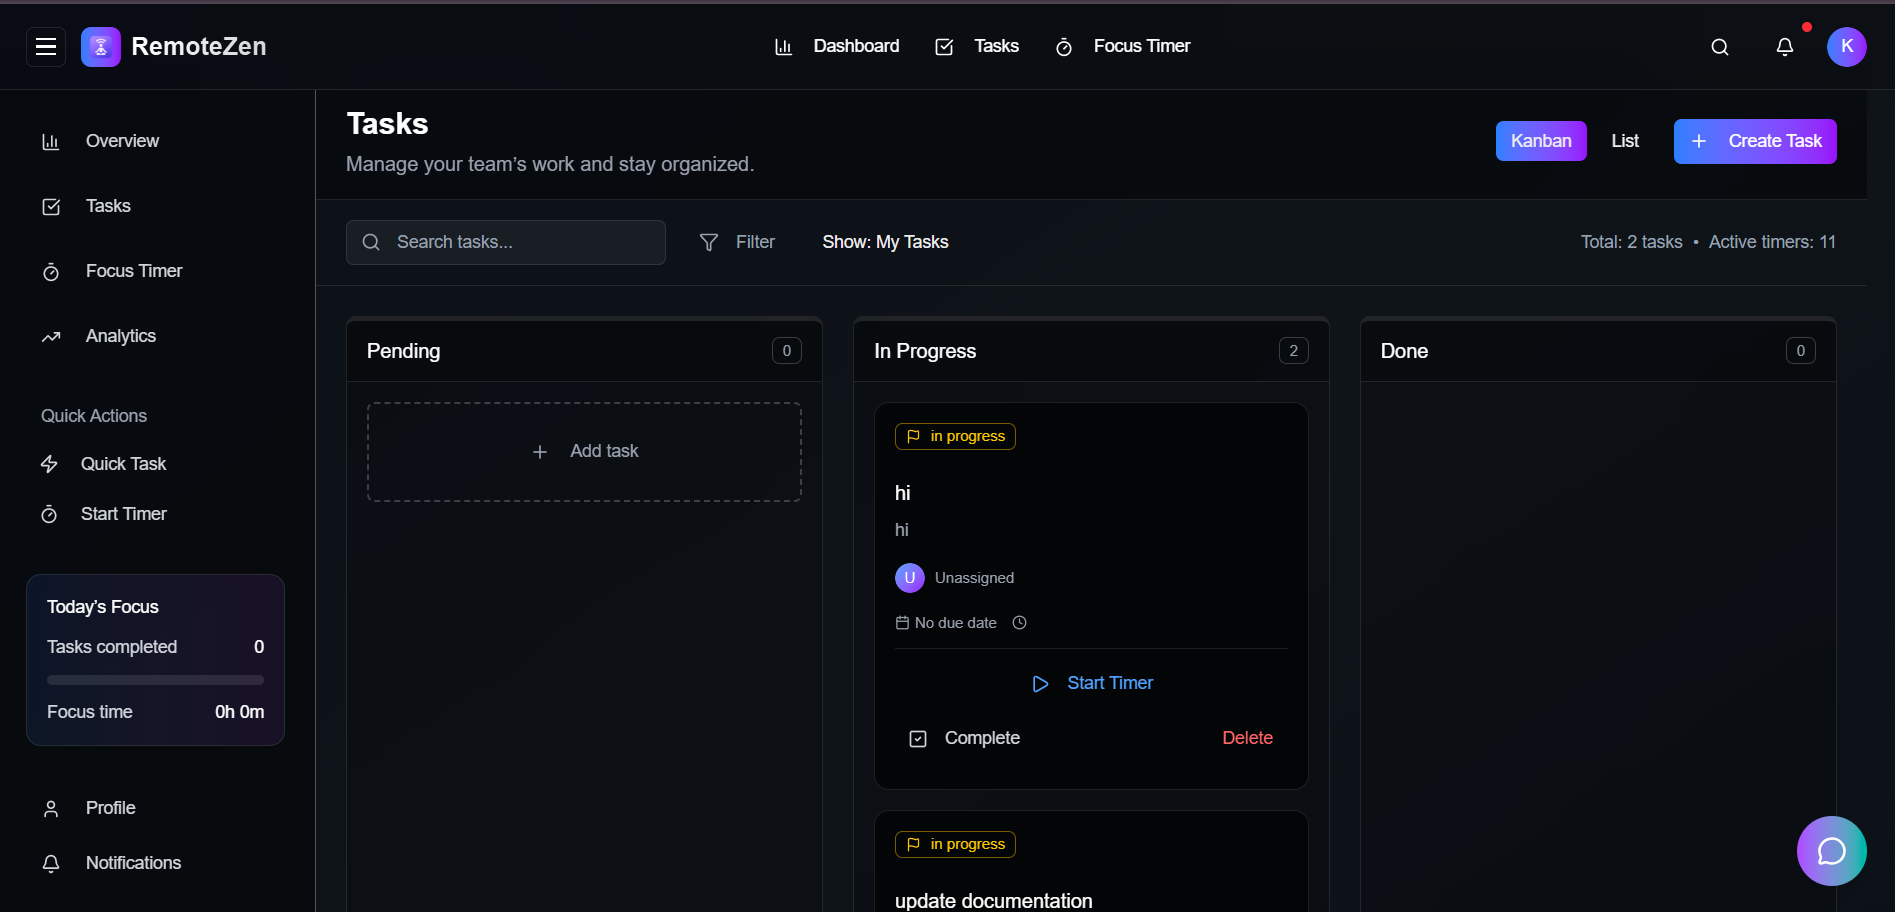Go to Dashboard in top navigation

coord(837,46)
